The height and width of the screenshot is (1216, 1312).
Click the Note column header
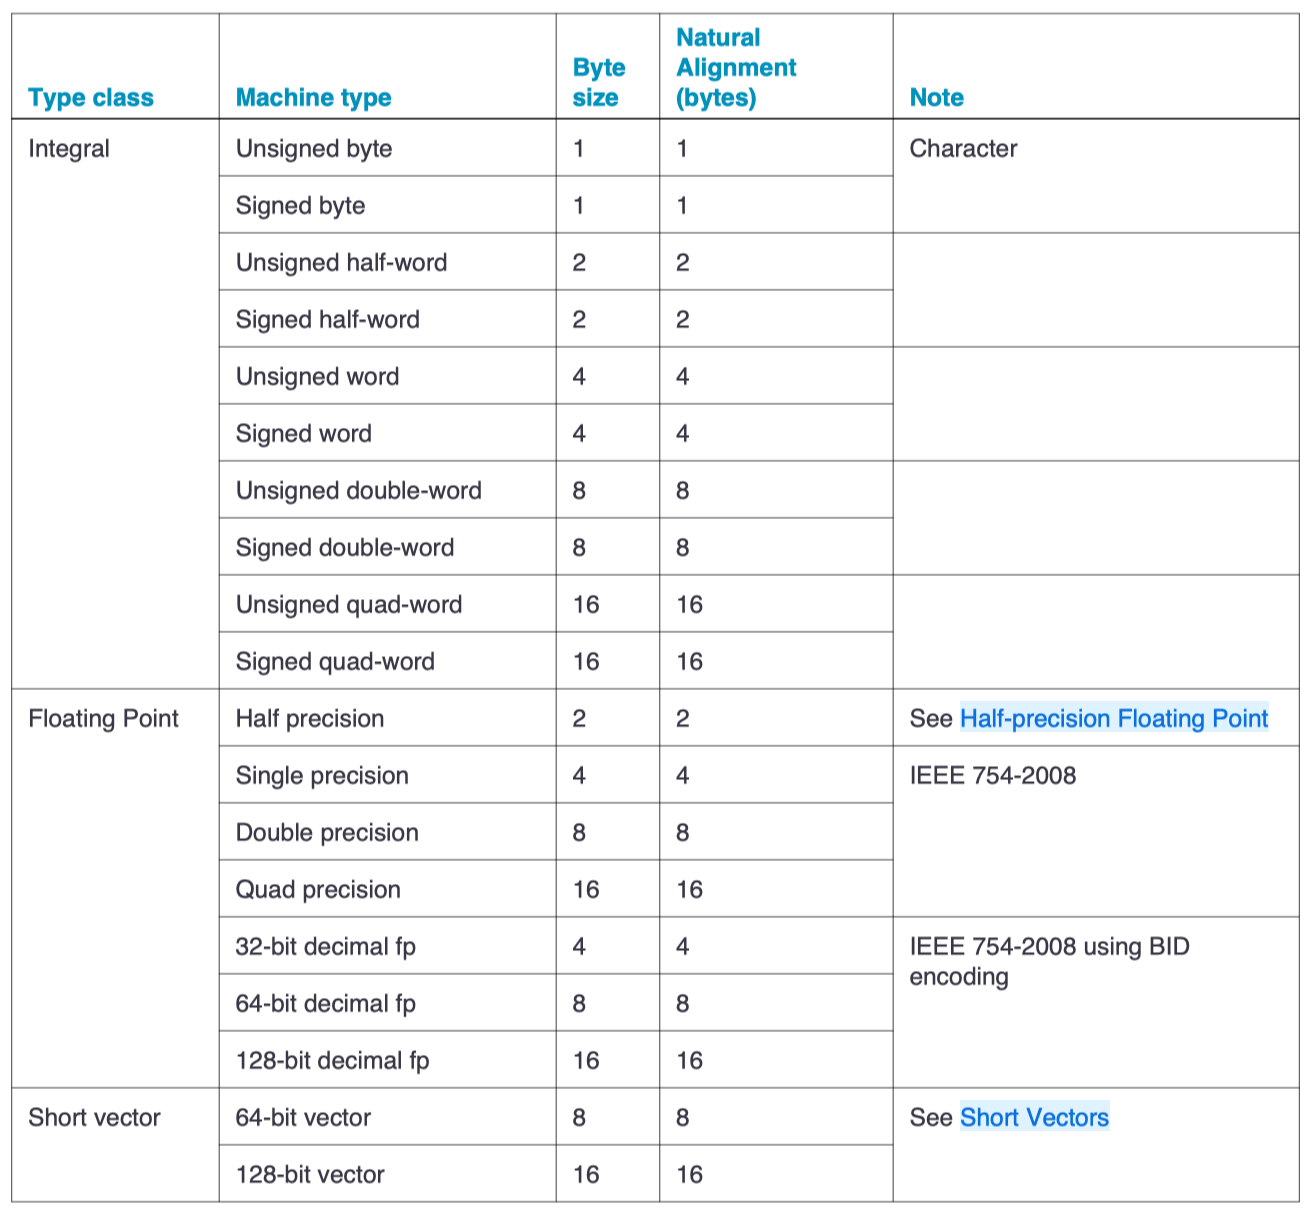(936, 97)
